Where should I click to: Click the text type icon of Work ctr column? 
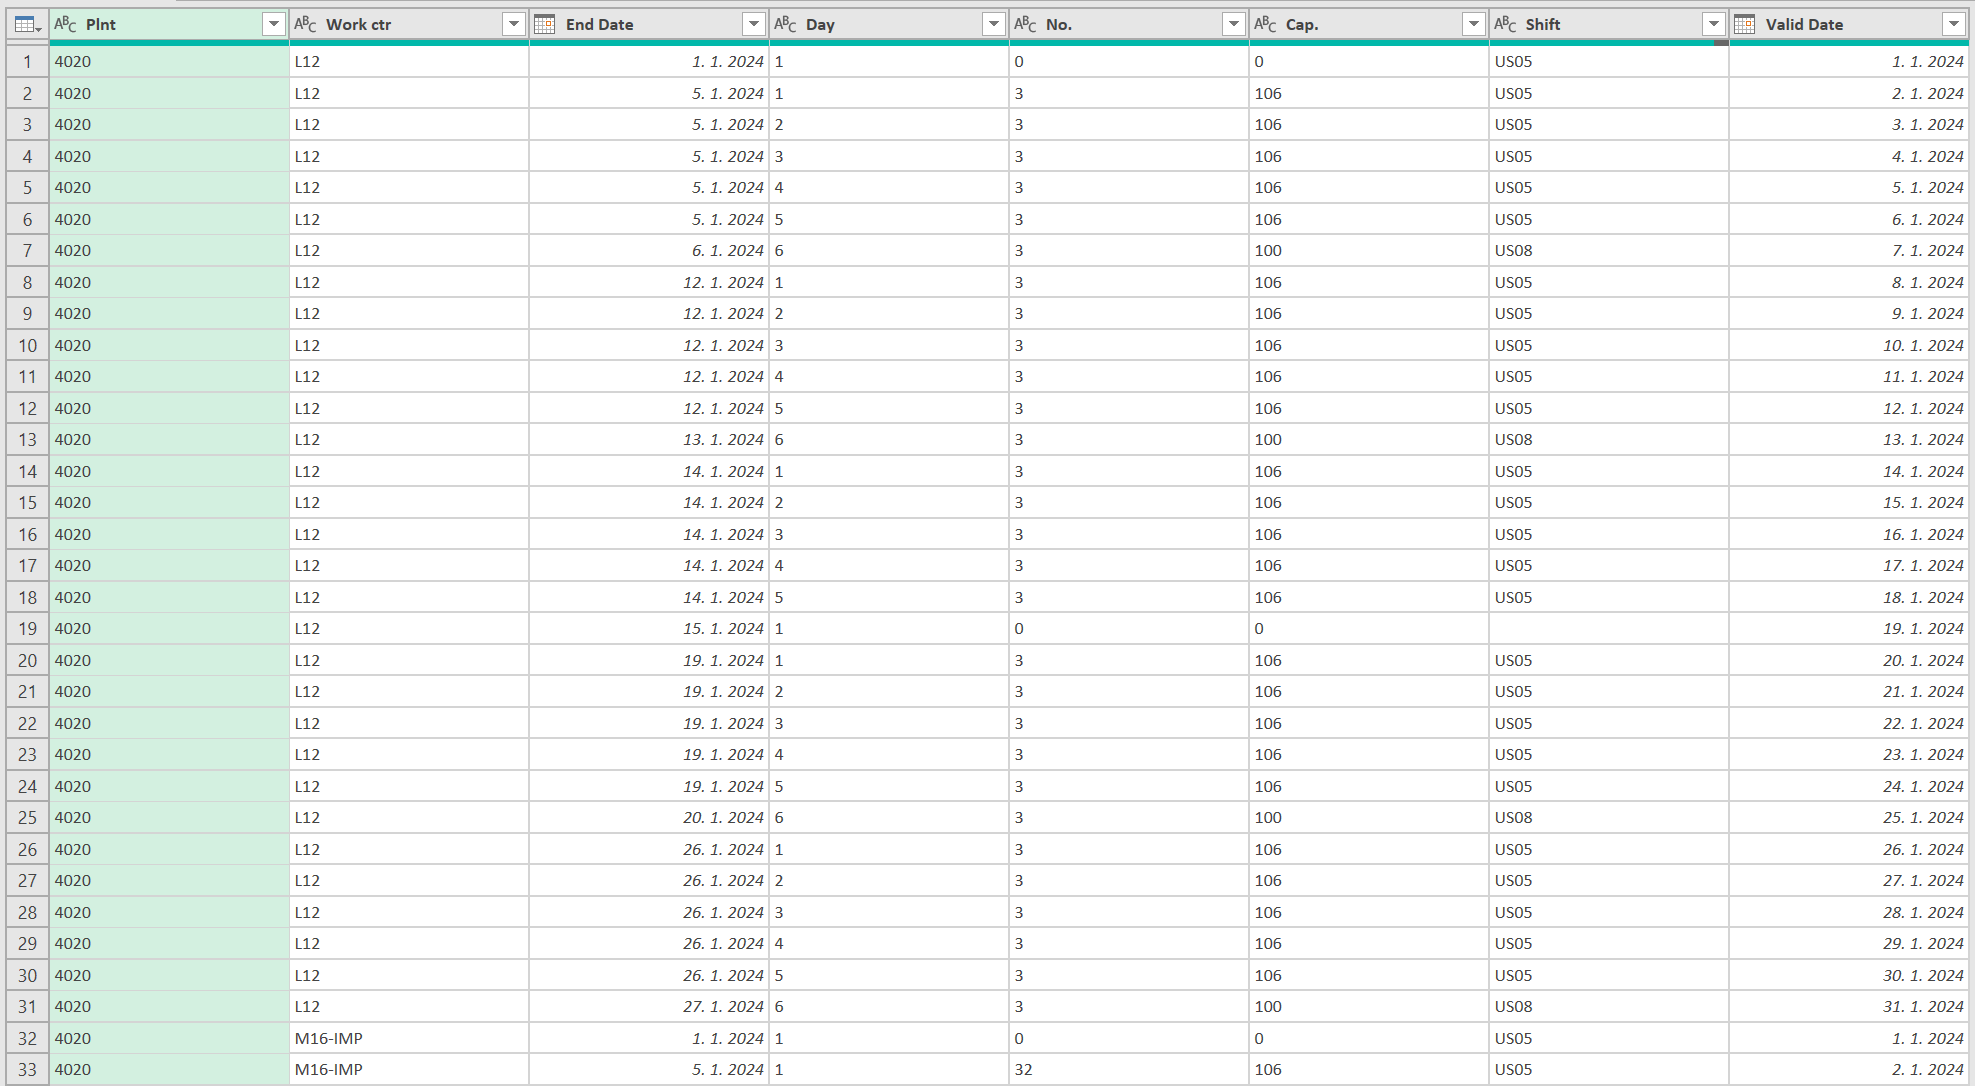306,24
